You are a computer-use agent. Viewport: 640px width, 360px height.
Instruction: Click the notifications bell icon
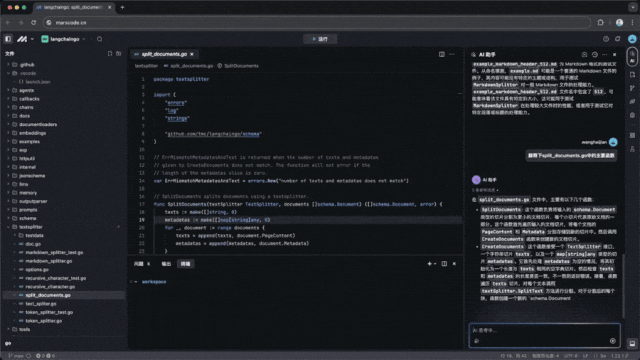[x=618, y=39]
